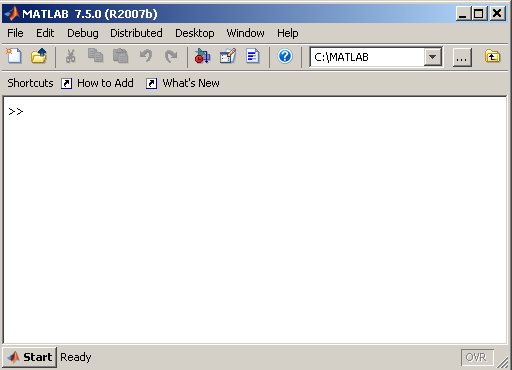
Task: Click the C:\MATLAB current directory field
Action: [x=367, y=57]
